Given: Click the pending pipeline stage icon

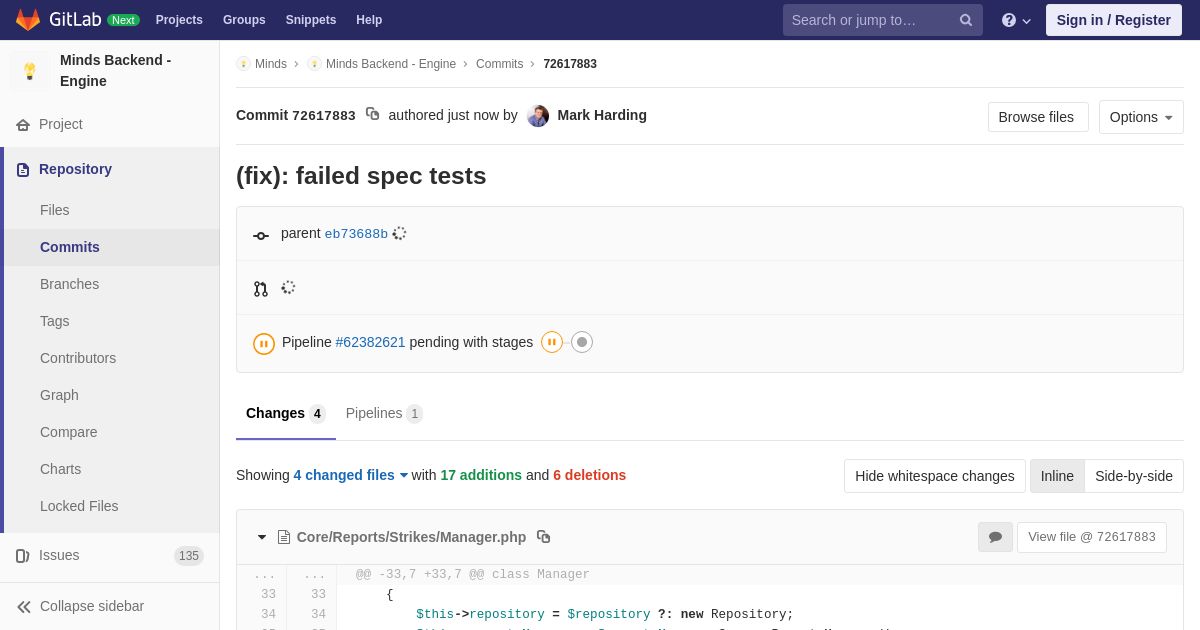Looking at the screenshot, I should (551, 342).
